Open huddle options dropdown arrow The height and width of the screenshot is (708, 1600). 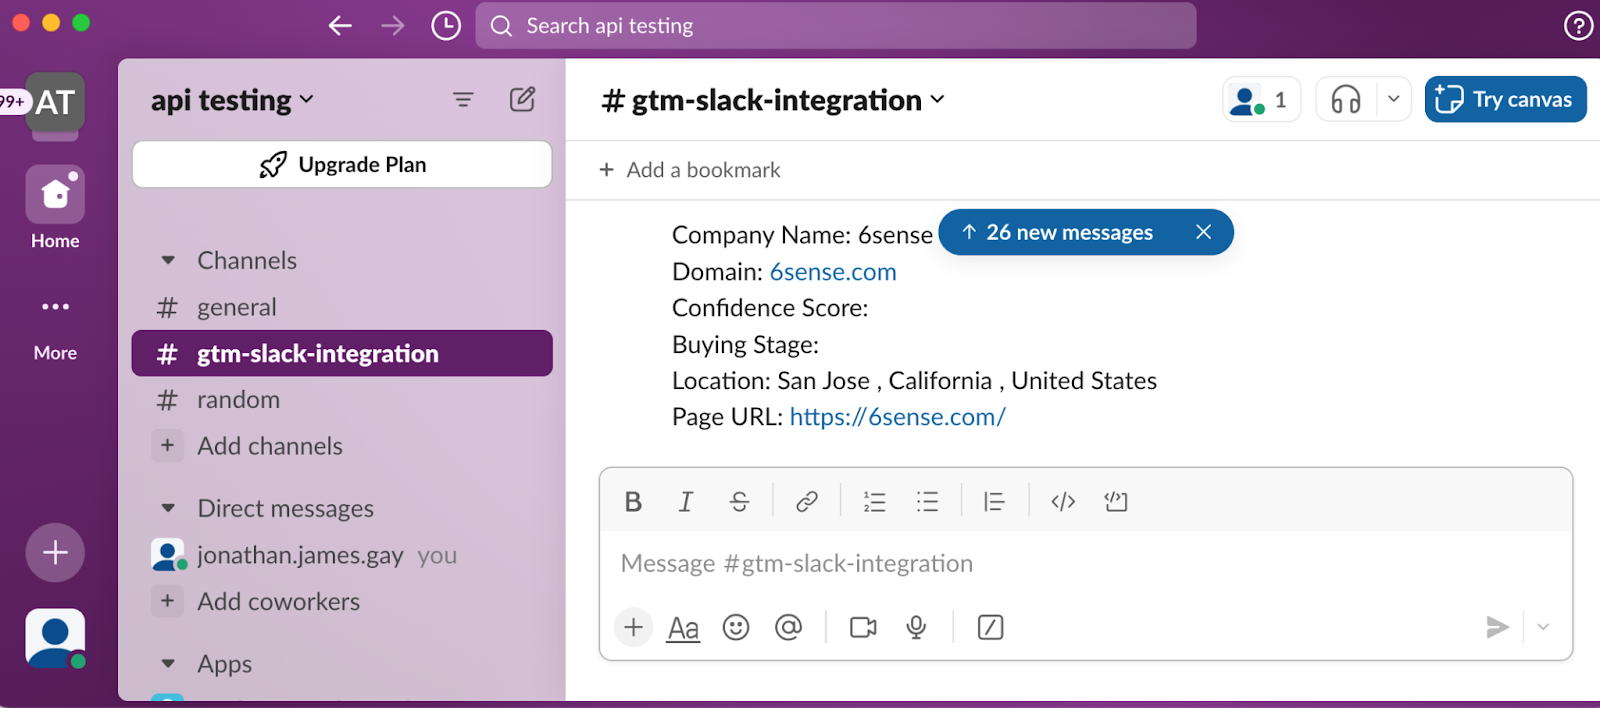pos(1393,100)
